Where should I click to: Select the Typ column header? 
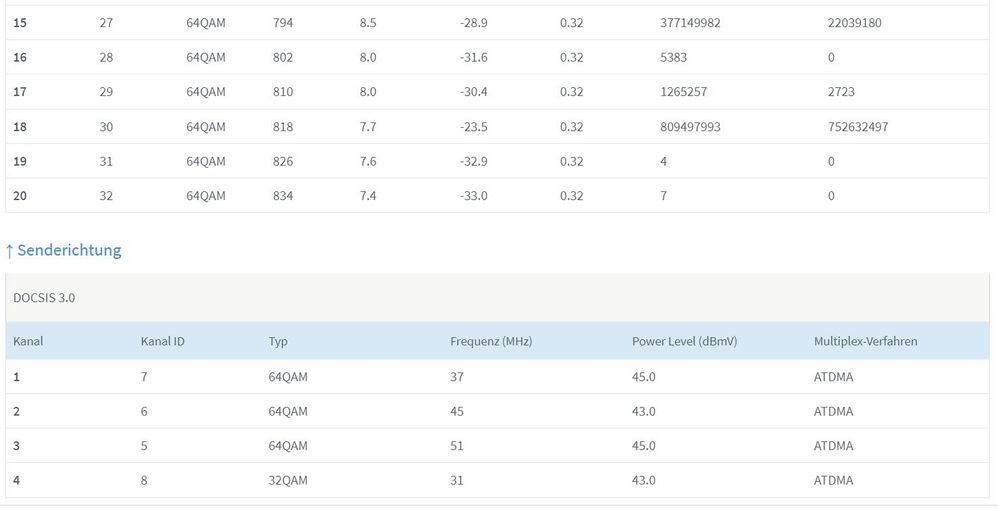pos(278,341)
